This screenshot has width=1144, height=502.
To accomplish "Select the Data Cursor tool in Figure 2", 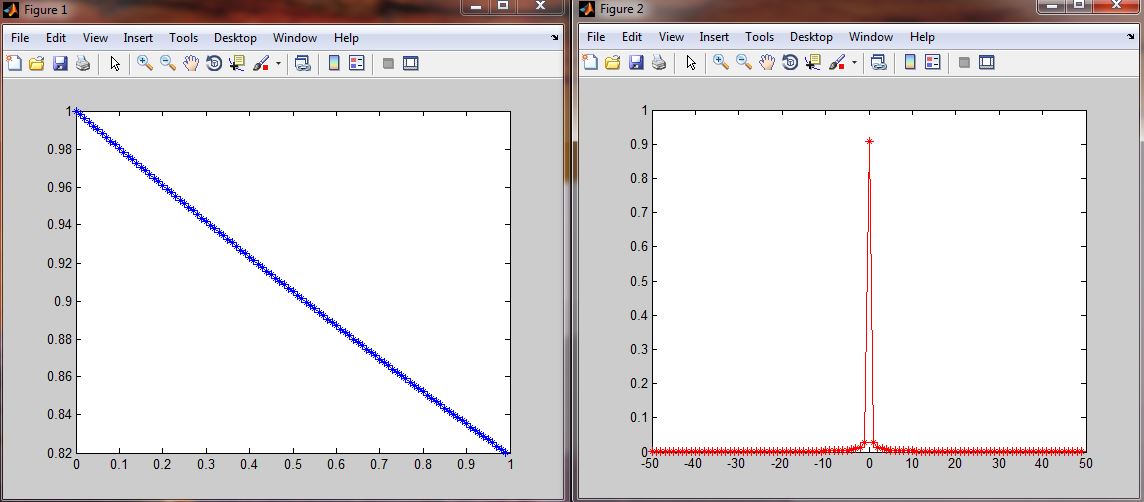I will click(x=813, y=63).
